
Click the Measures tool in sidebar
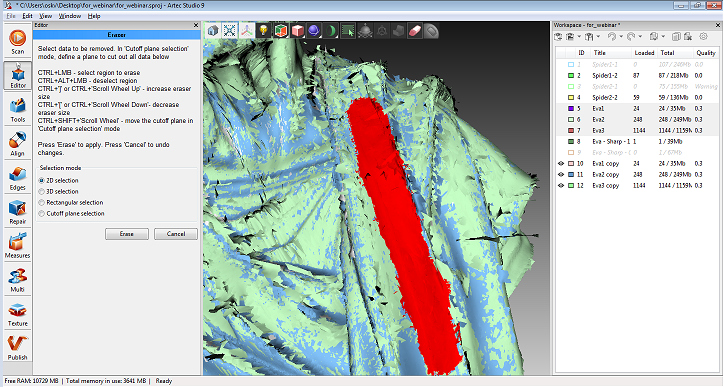pos(18,246)
